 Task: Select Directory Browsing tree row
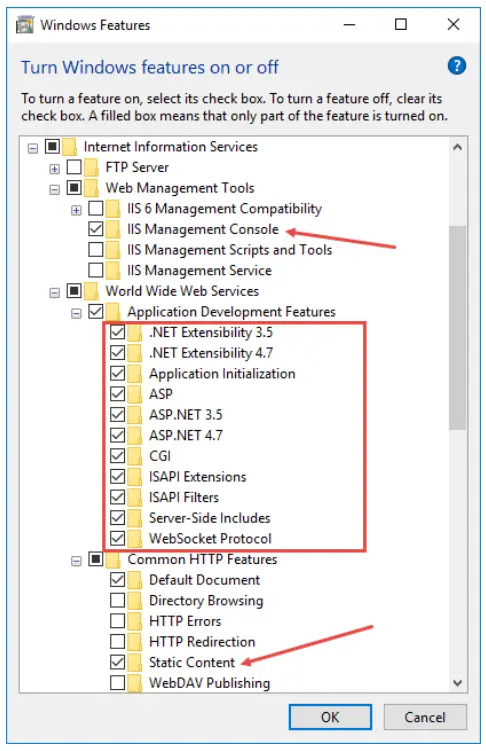pos(187,601)
